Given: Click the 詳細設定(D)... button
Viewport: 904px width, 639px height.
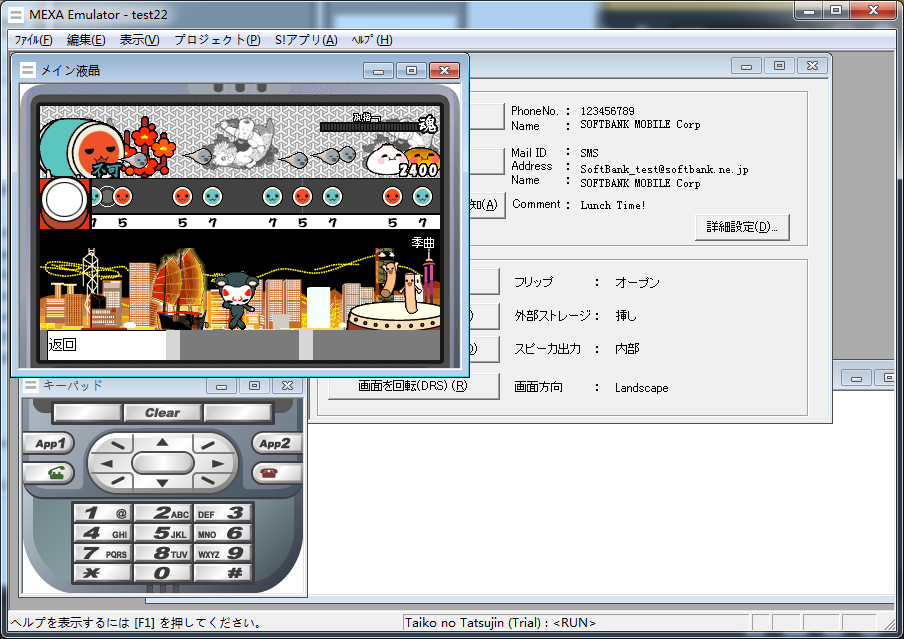Looking at the screenshot, I should [x=742, y=227].
